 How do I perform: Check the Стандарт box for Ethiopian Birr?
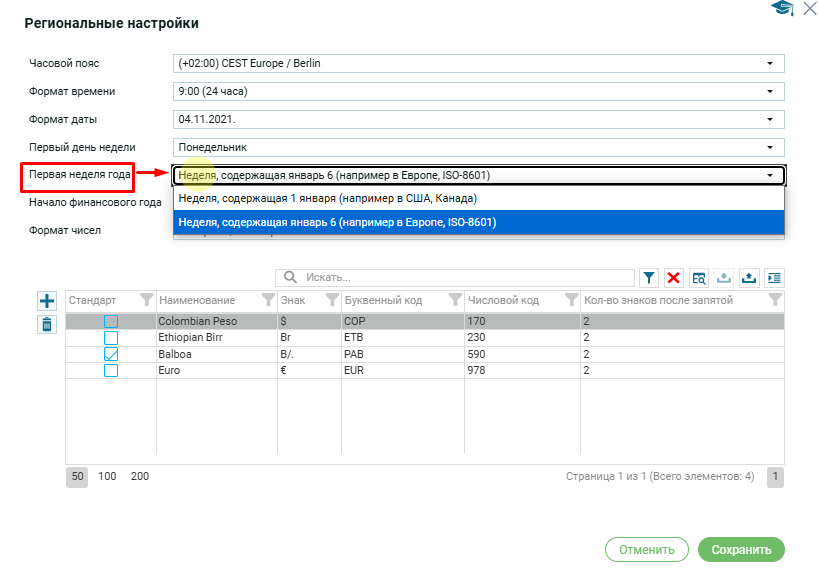click(111, 338)
